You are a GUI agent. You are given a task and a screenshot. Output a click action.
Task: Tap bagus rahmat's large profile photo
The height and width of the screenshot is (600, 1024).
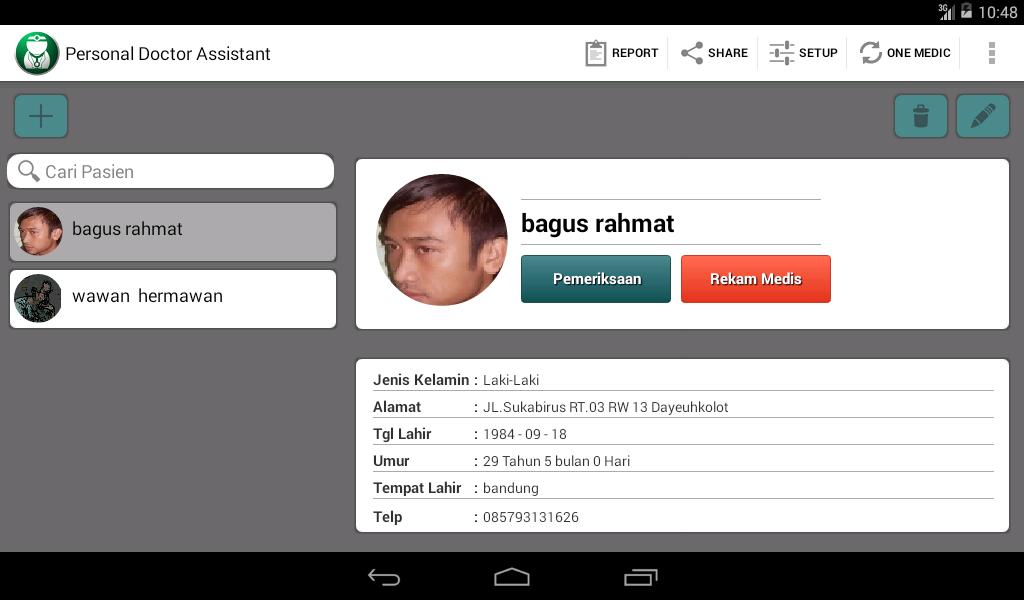[x=441, y=240]
